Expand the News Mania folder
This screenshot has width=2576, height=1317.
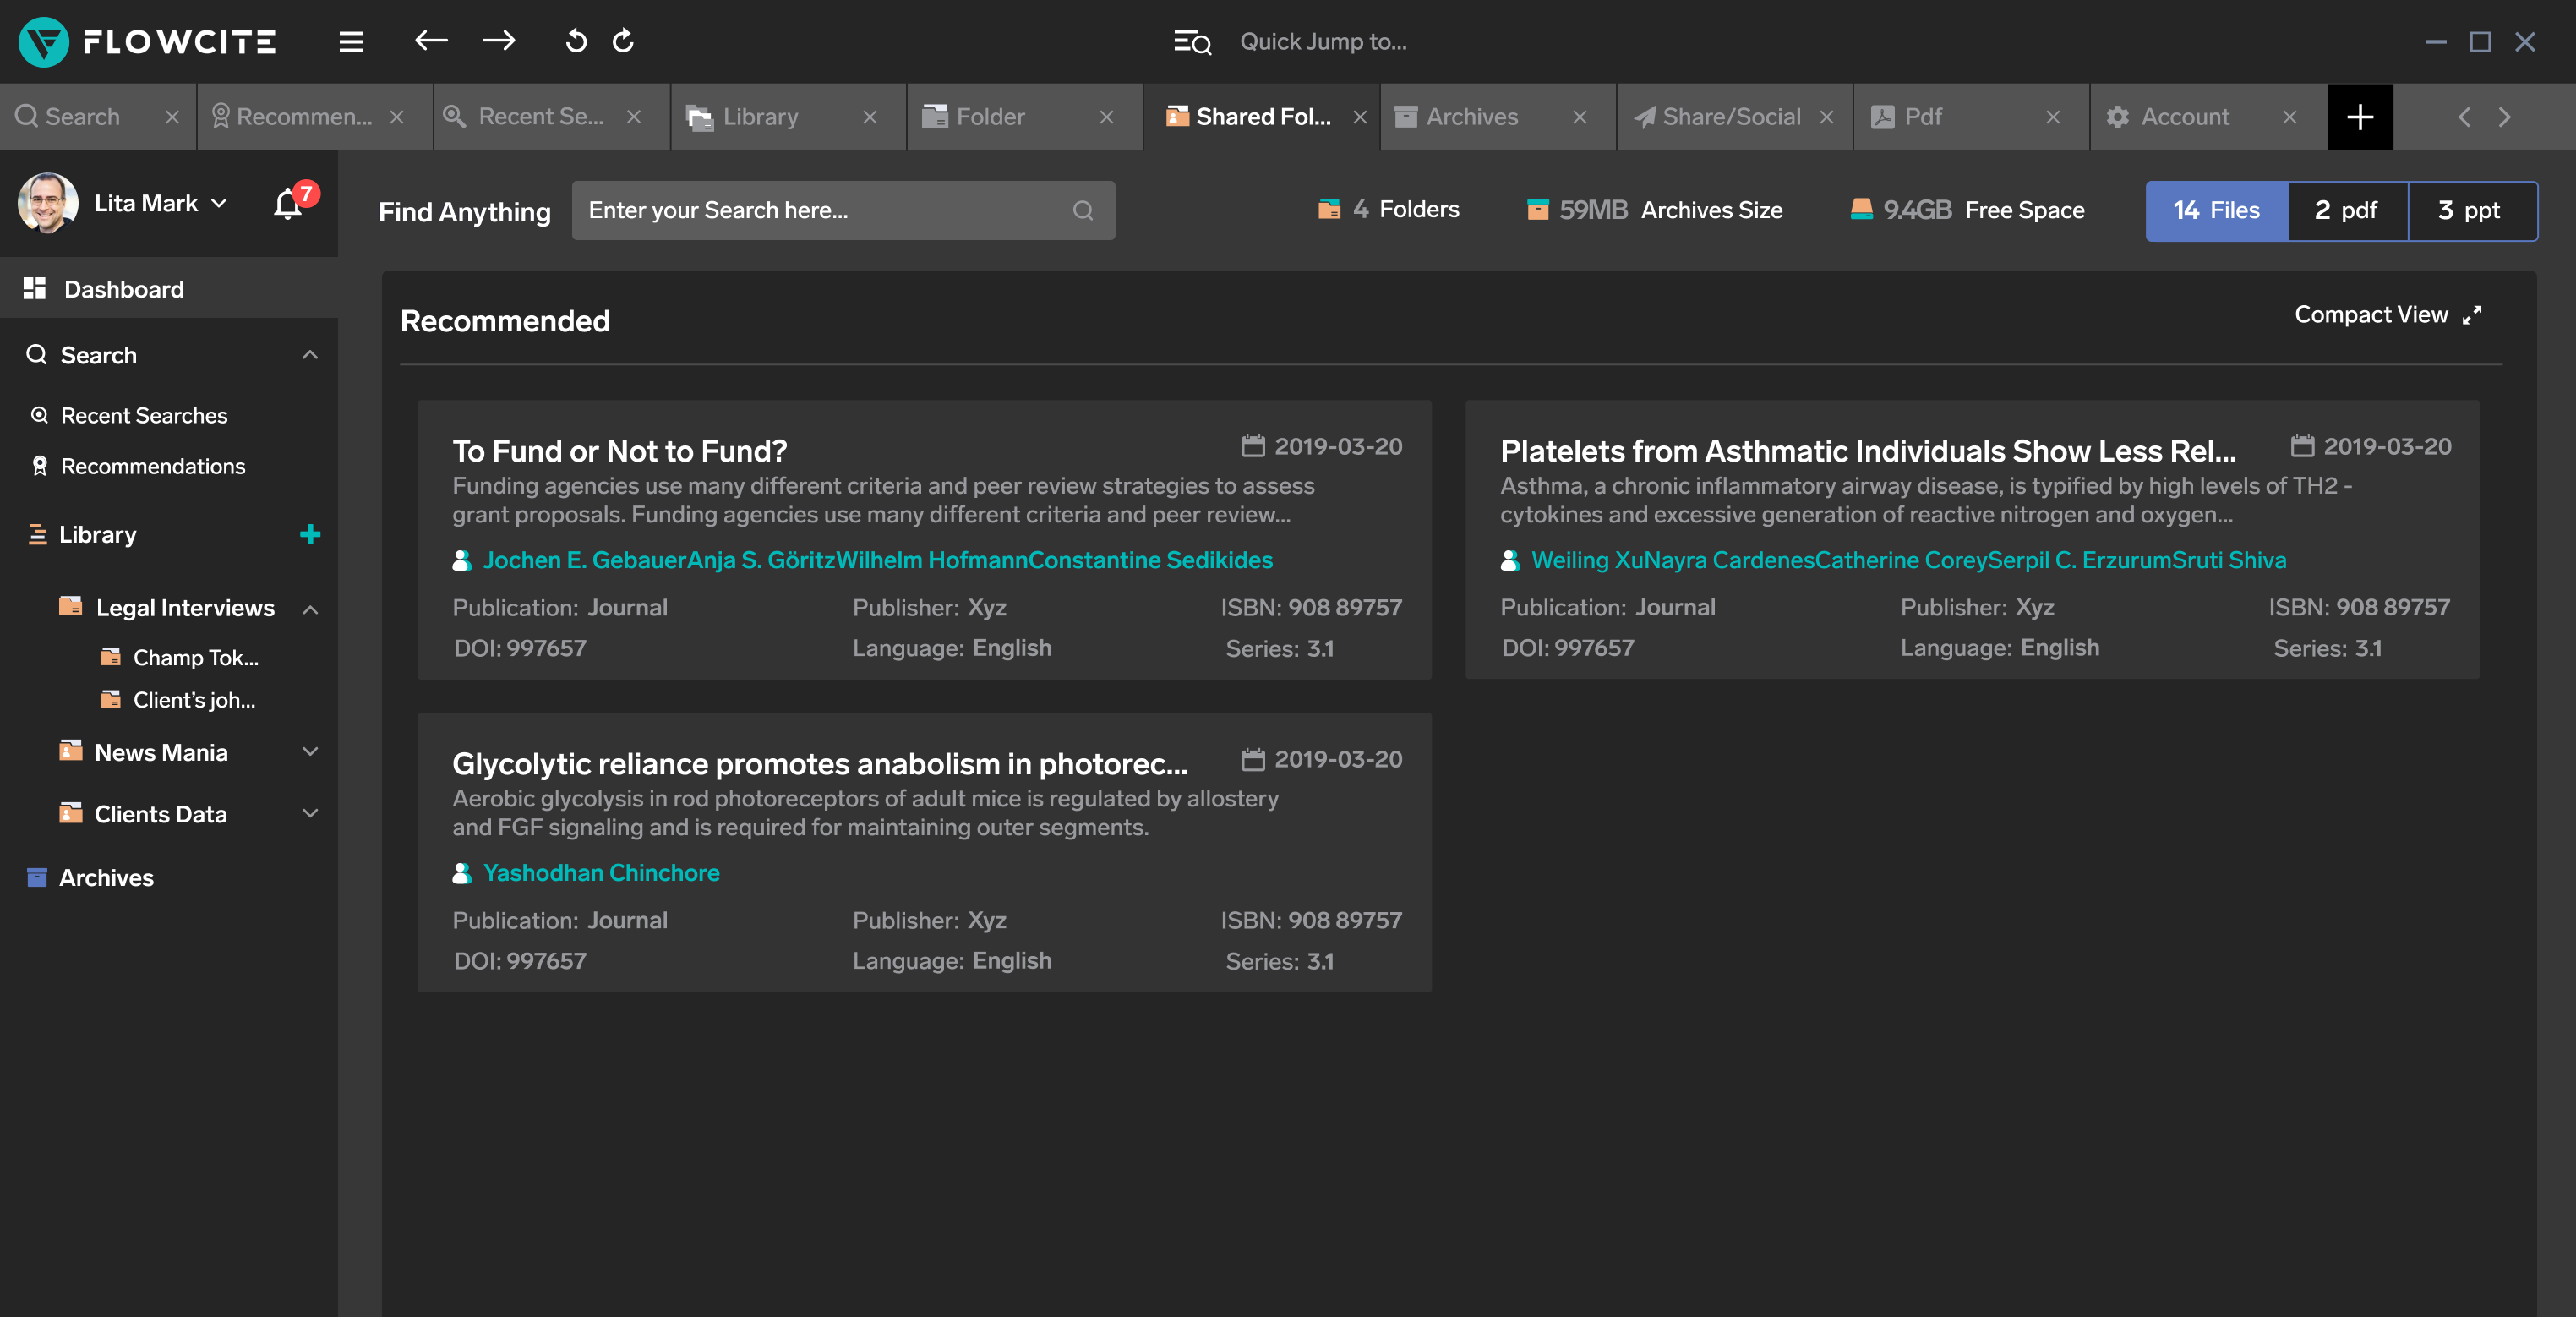pos(310,752)
